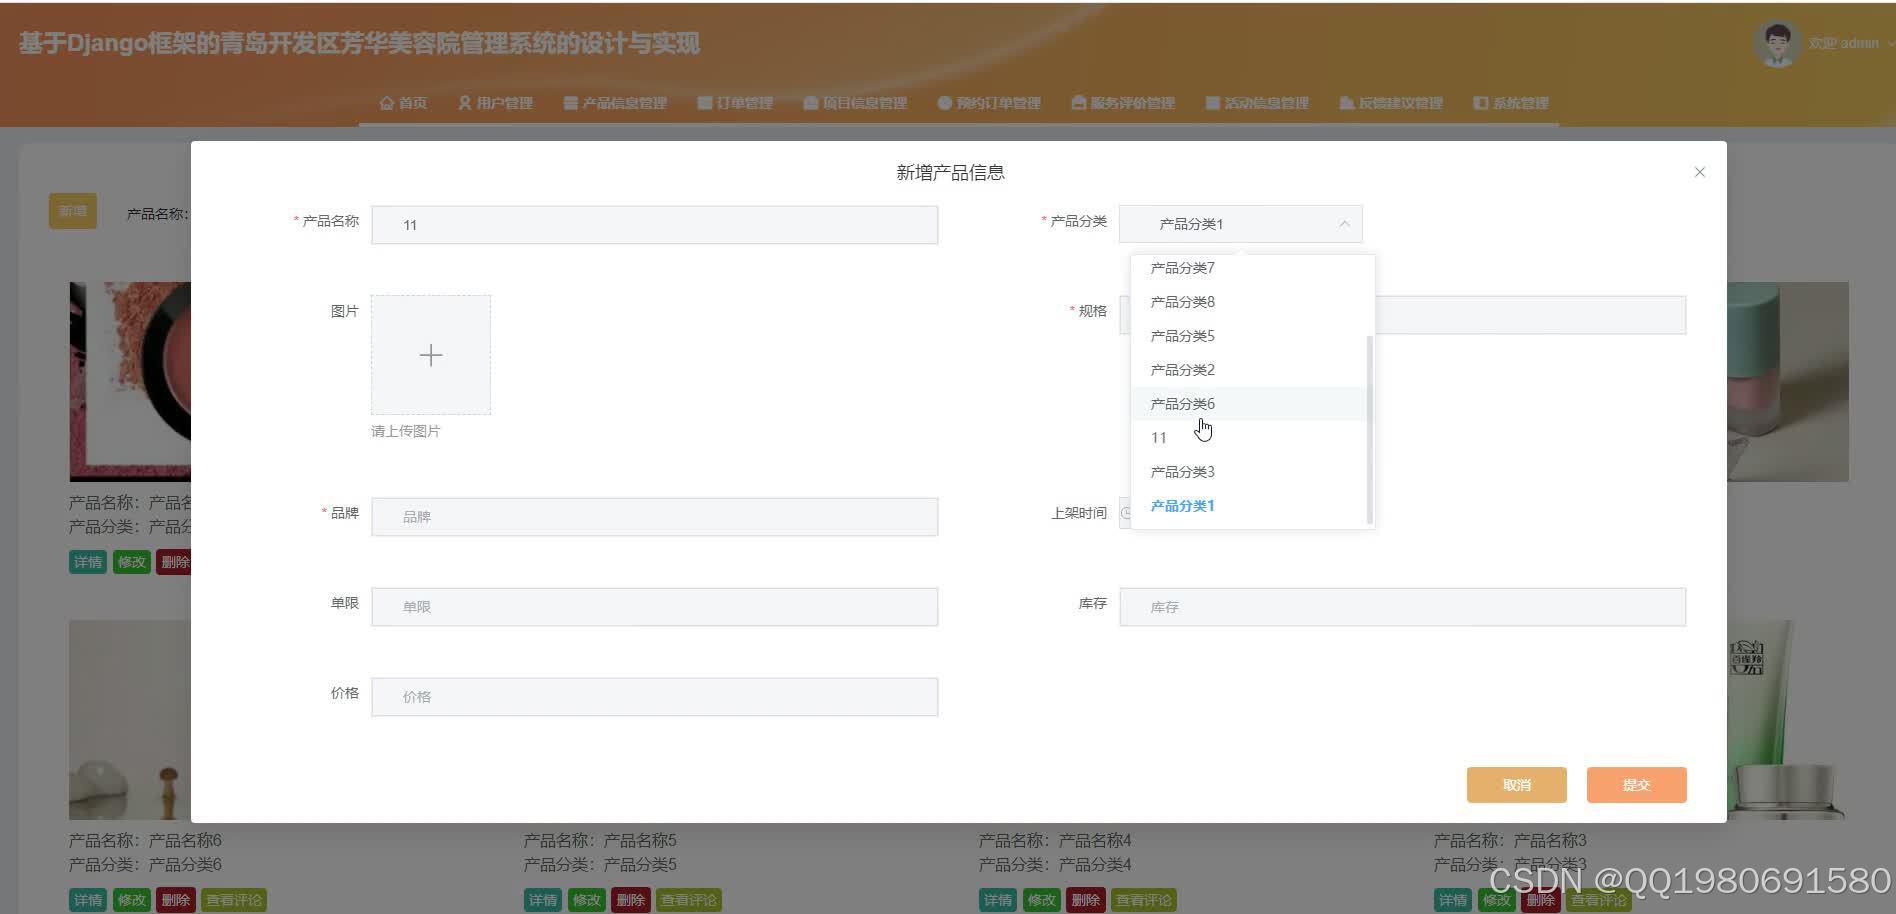This screenshot has height=914, width=1896.
Task: Open the 产品信息管理 menu
Action: click(x=615, y=103)
